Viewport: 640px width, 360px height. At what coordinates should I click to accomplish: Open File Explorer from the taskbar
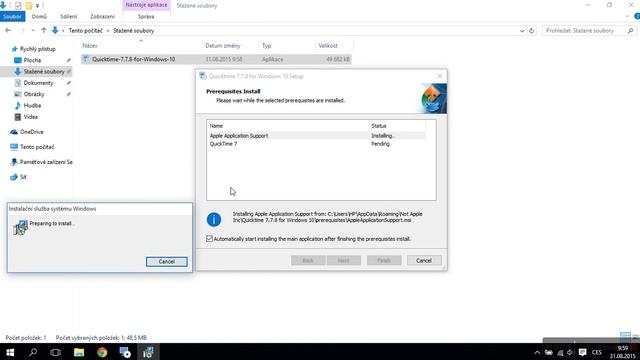click(79, 352)
